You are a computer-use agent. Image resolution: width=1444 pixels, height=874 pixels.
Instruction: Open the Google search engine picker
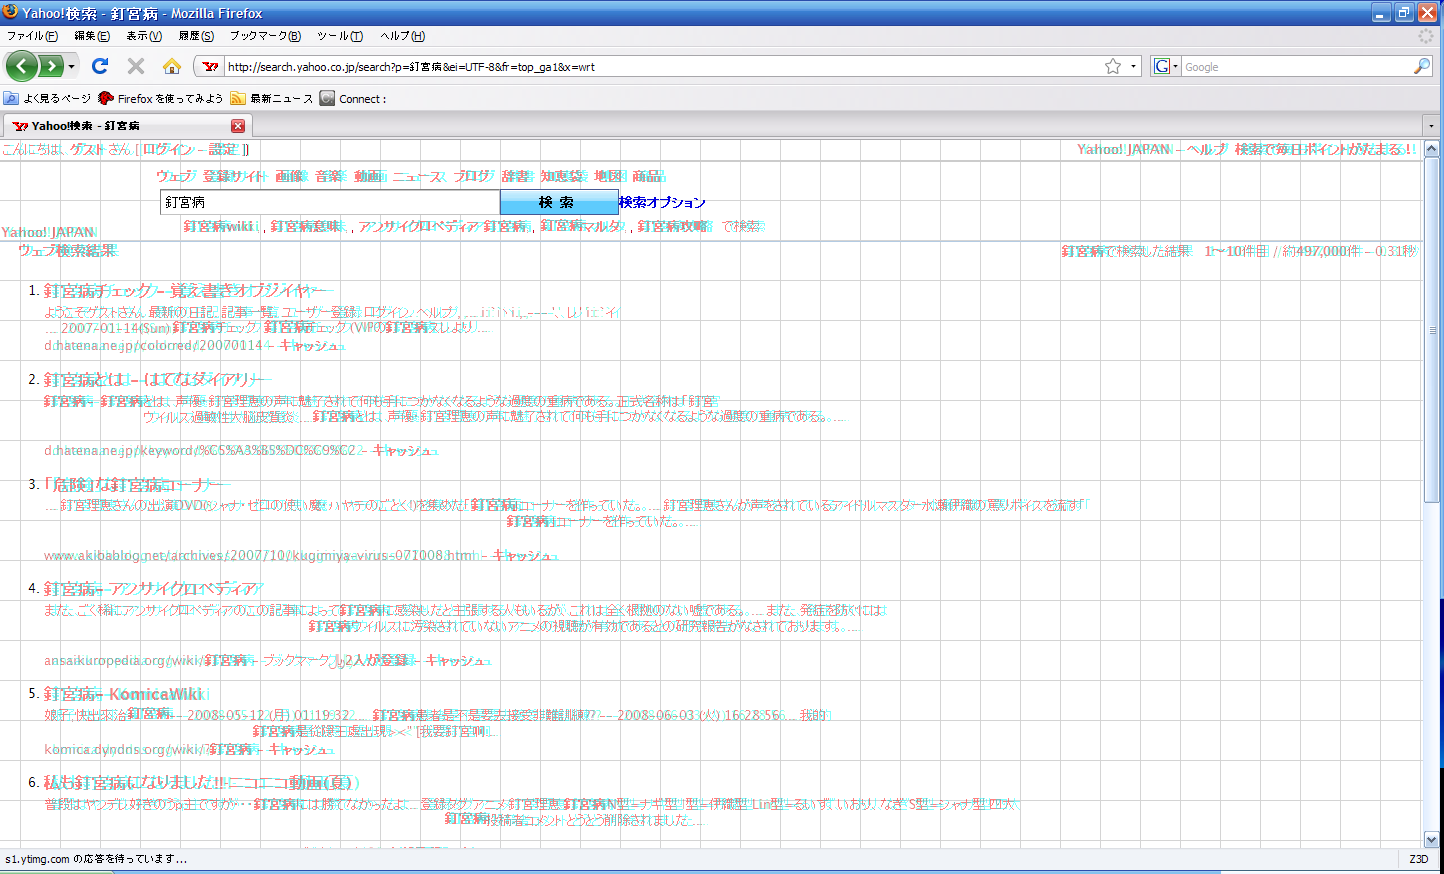pyautogui.click(x=1166, y=66)
